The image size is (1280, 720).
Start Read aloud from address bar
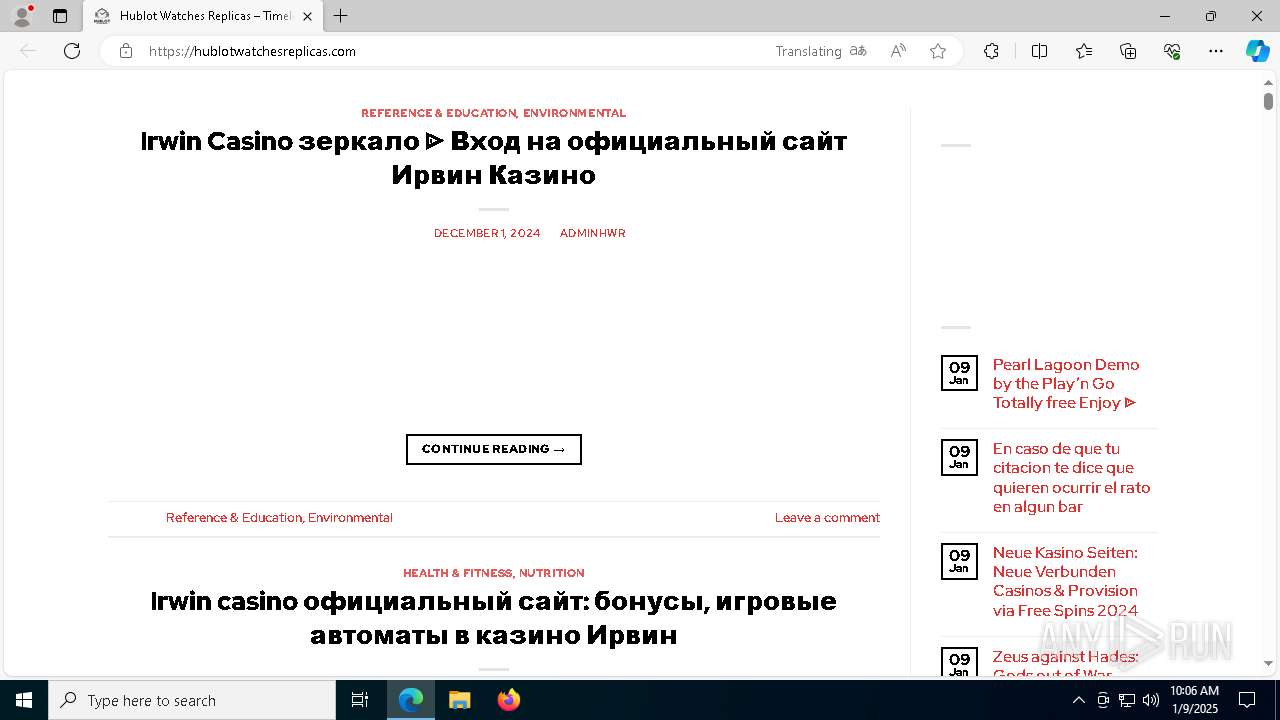point(898,51)
